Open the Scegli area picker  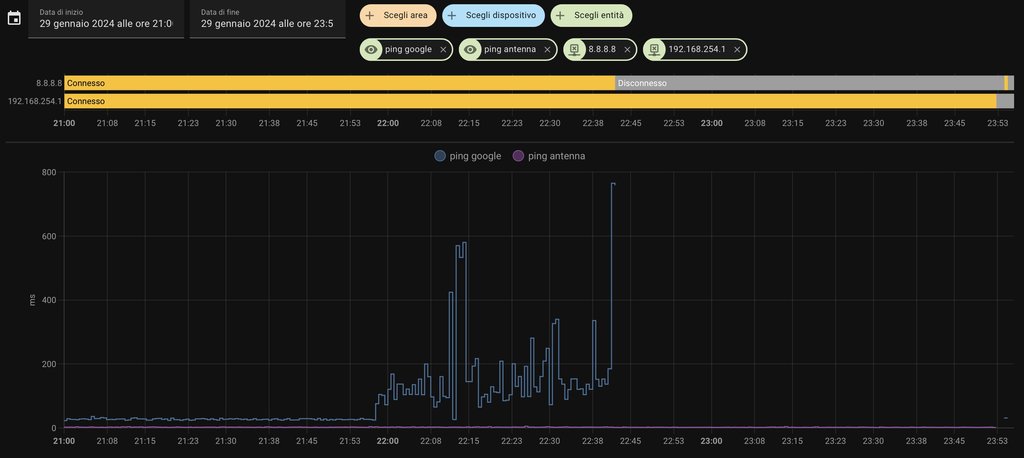click(x=398, y=15)
